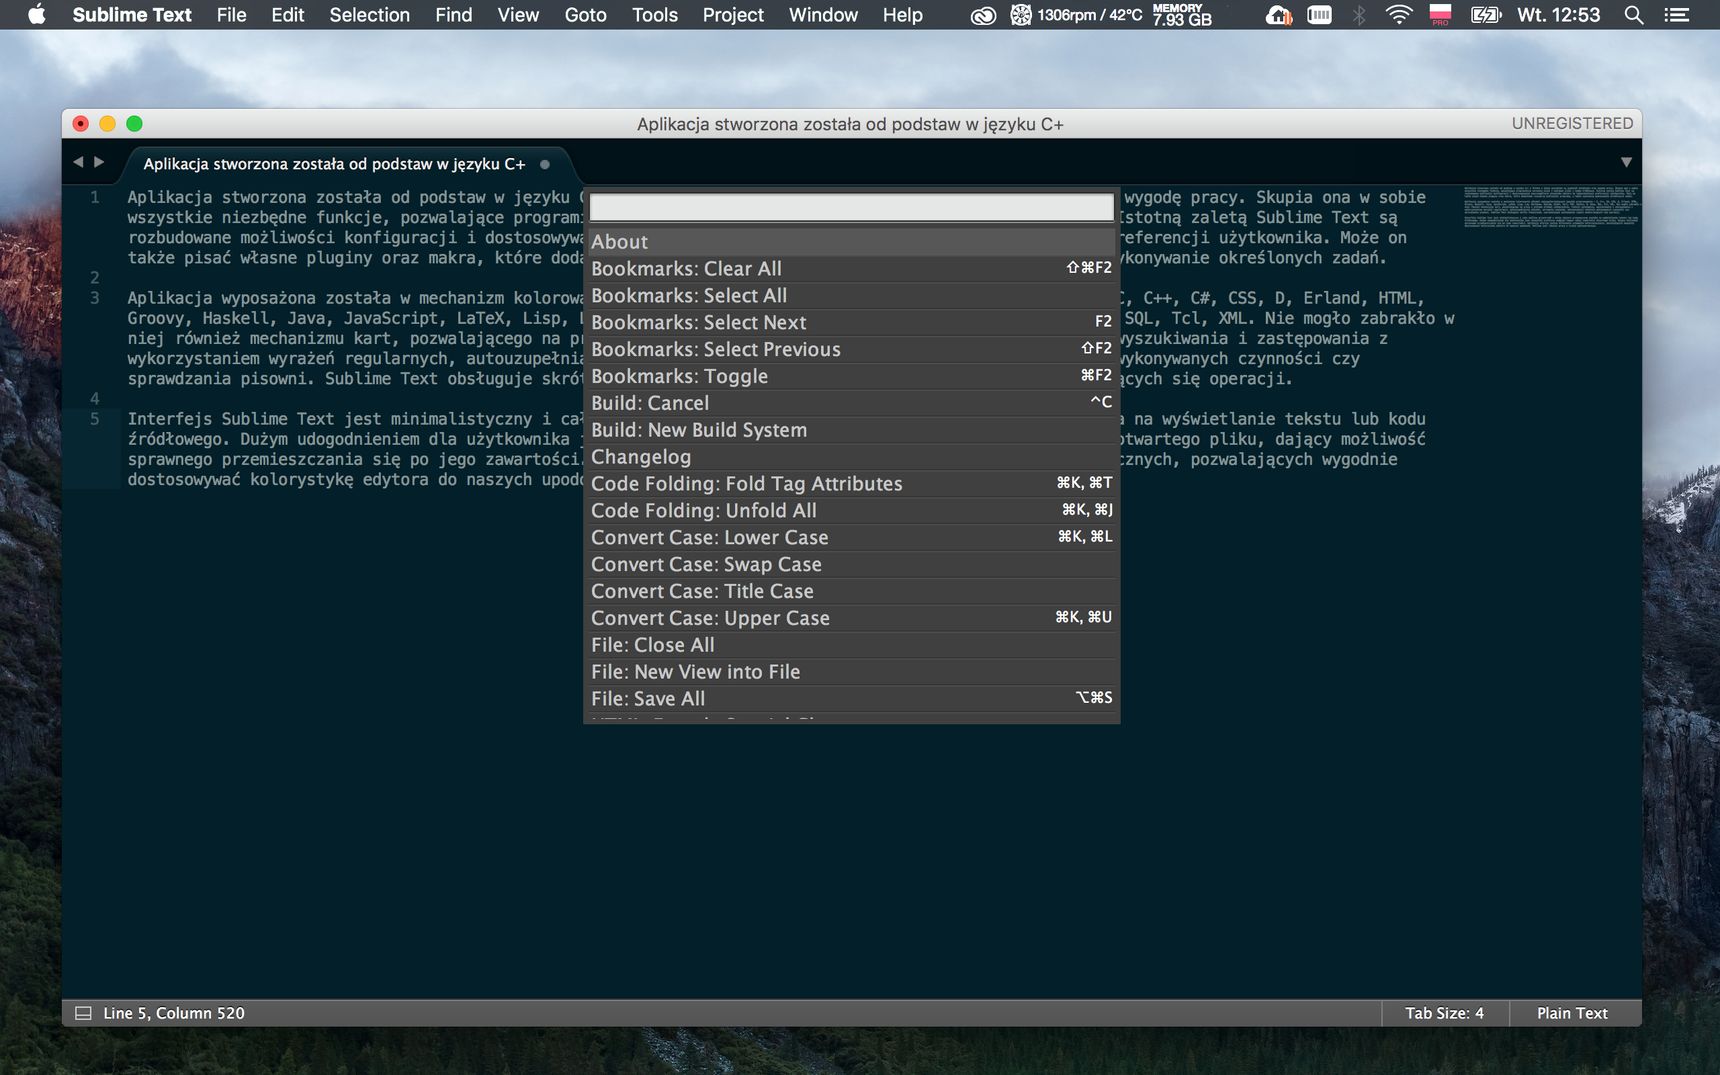Image resolution: width=1720 pixels, height=1075 pixels.
Task: Click the battery status icon
Action: [x=1486, y=15]
